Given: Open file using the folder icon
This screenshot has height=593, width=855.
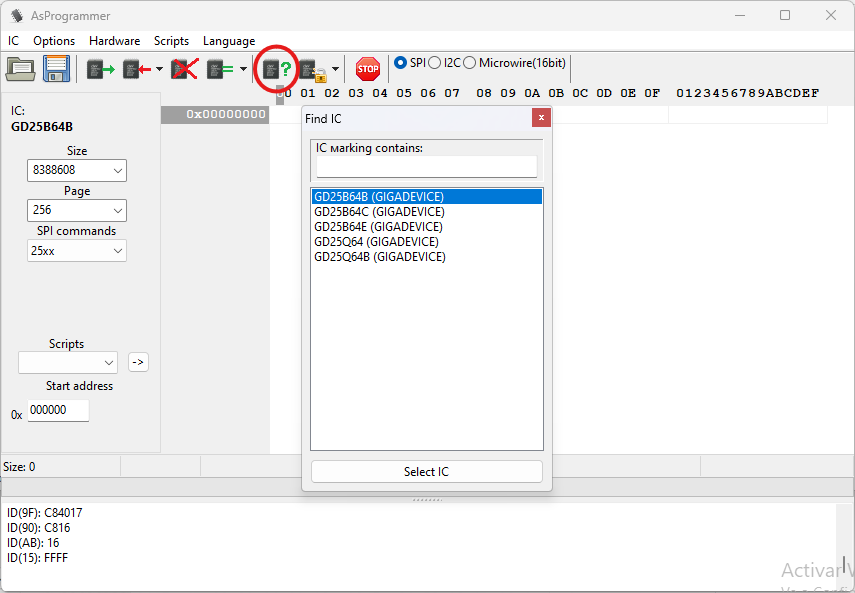Looking at the screenshot, I should point(20,69).
